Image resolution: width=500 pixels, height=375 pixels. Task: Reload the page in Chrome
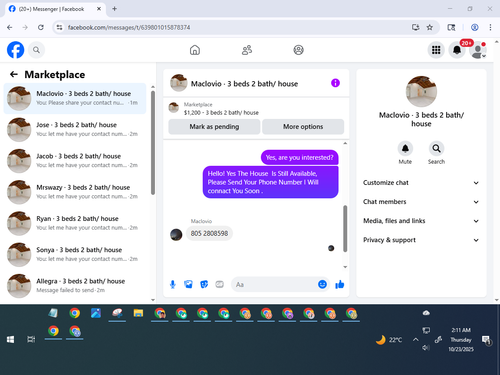41,27
